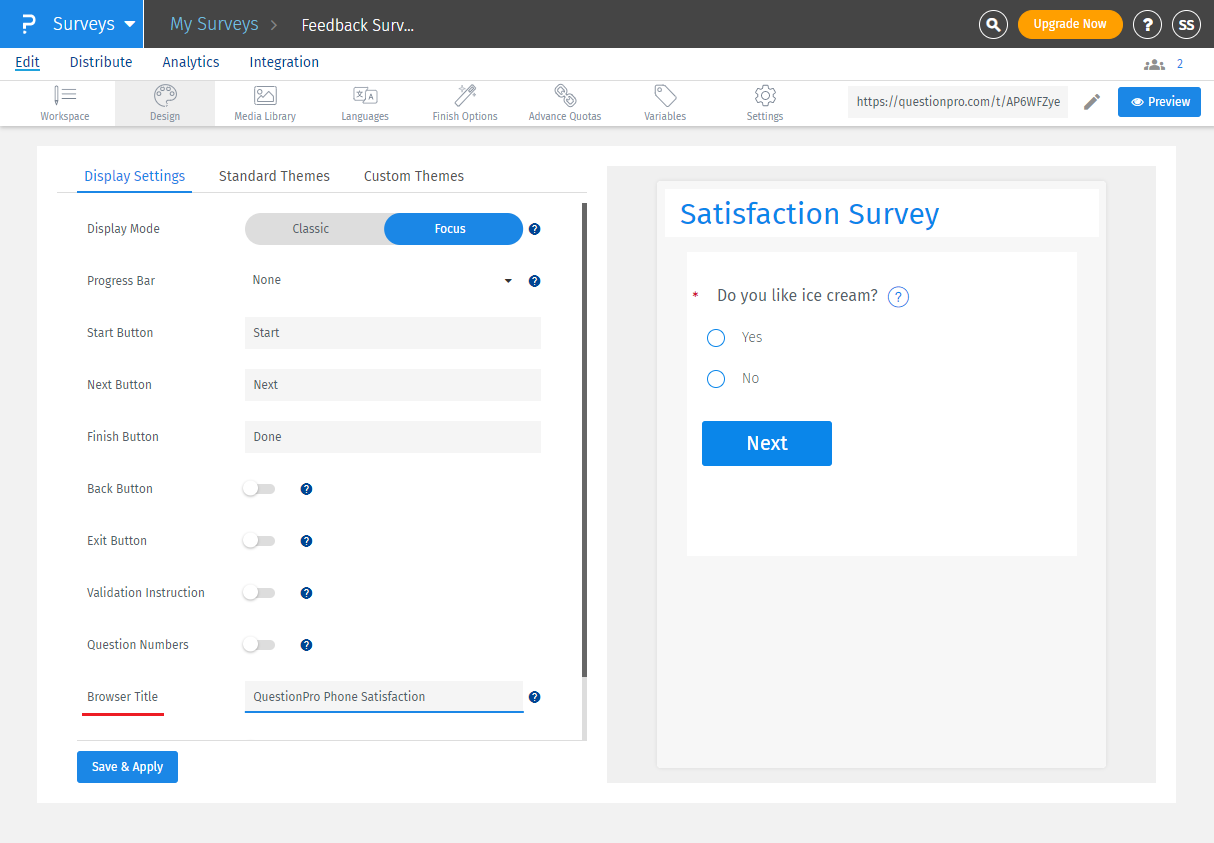Image resolution: width=1214 pixels, height=843 pixels.
Task: Switch to the Standard Themes tab
Action: point(274,176)
